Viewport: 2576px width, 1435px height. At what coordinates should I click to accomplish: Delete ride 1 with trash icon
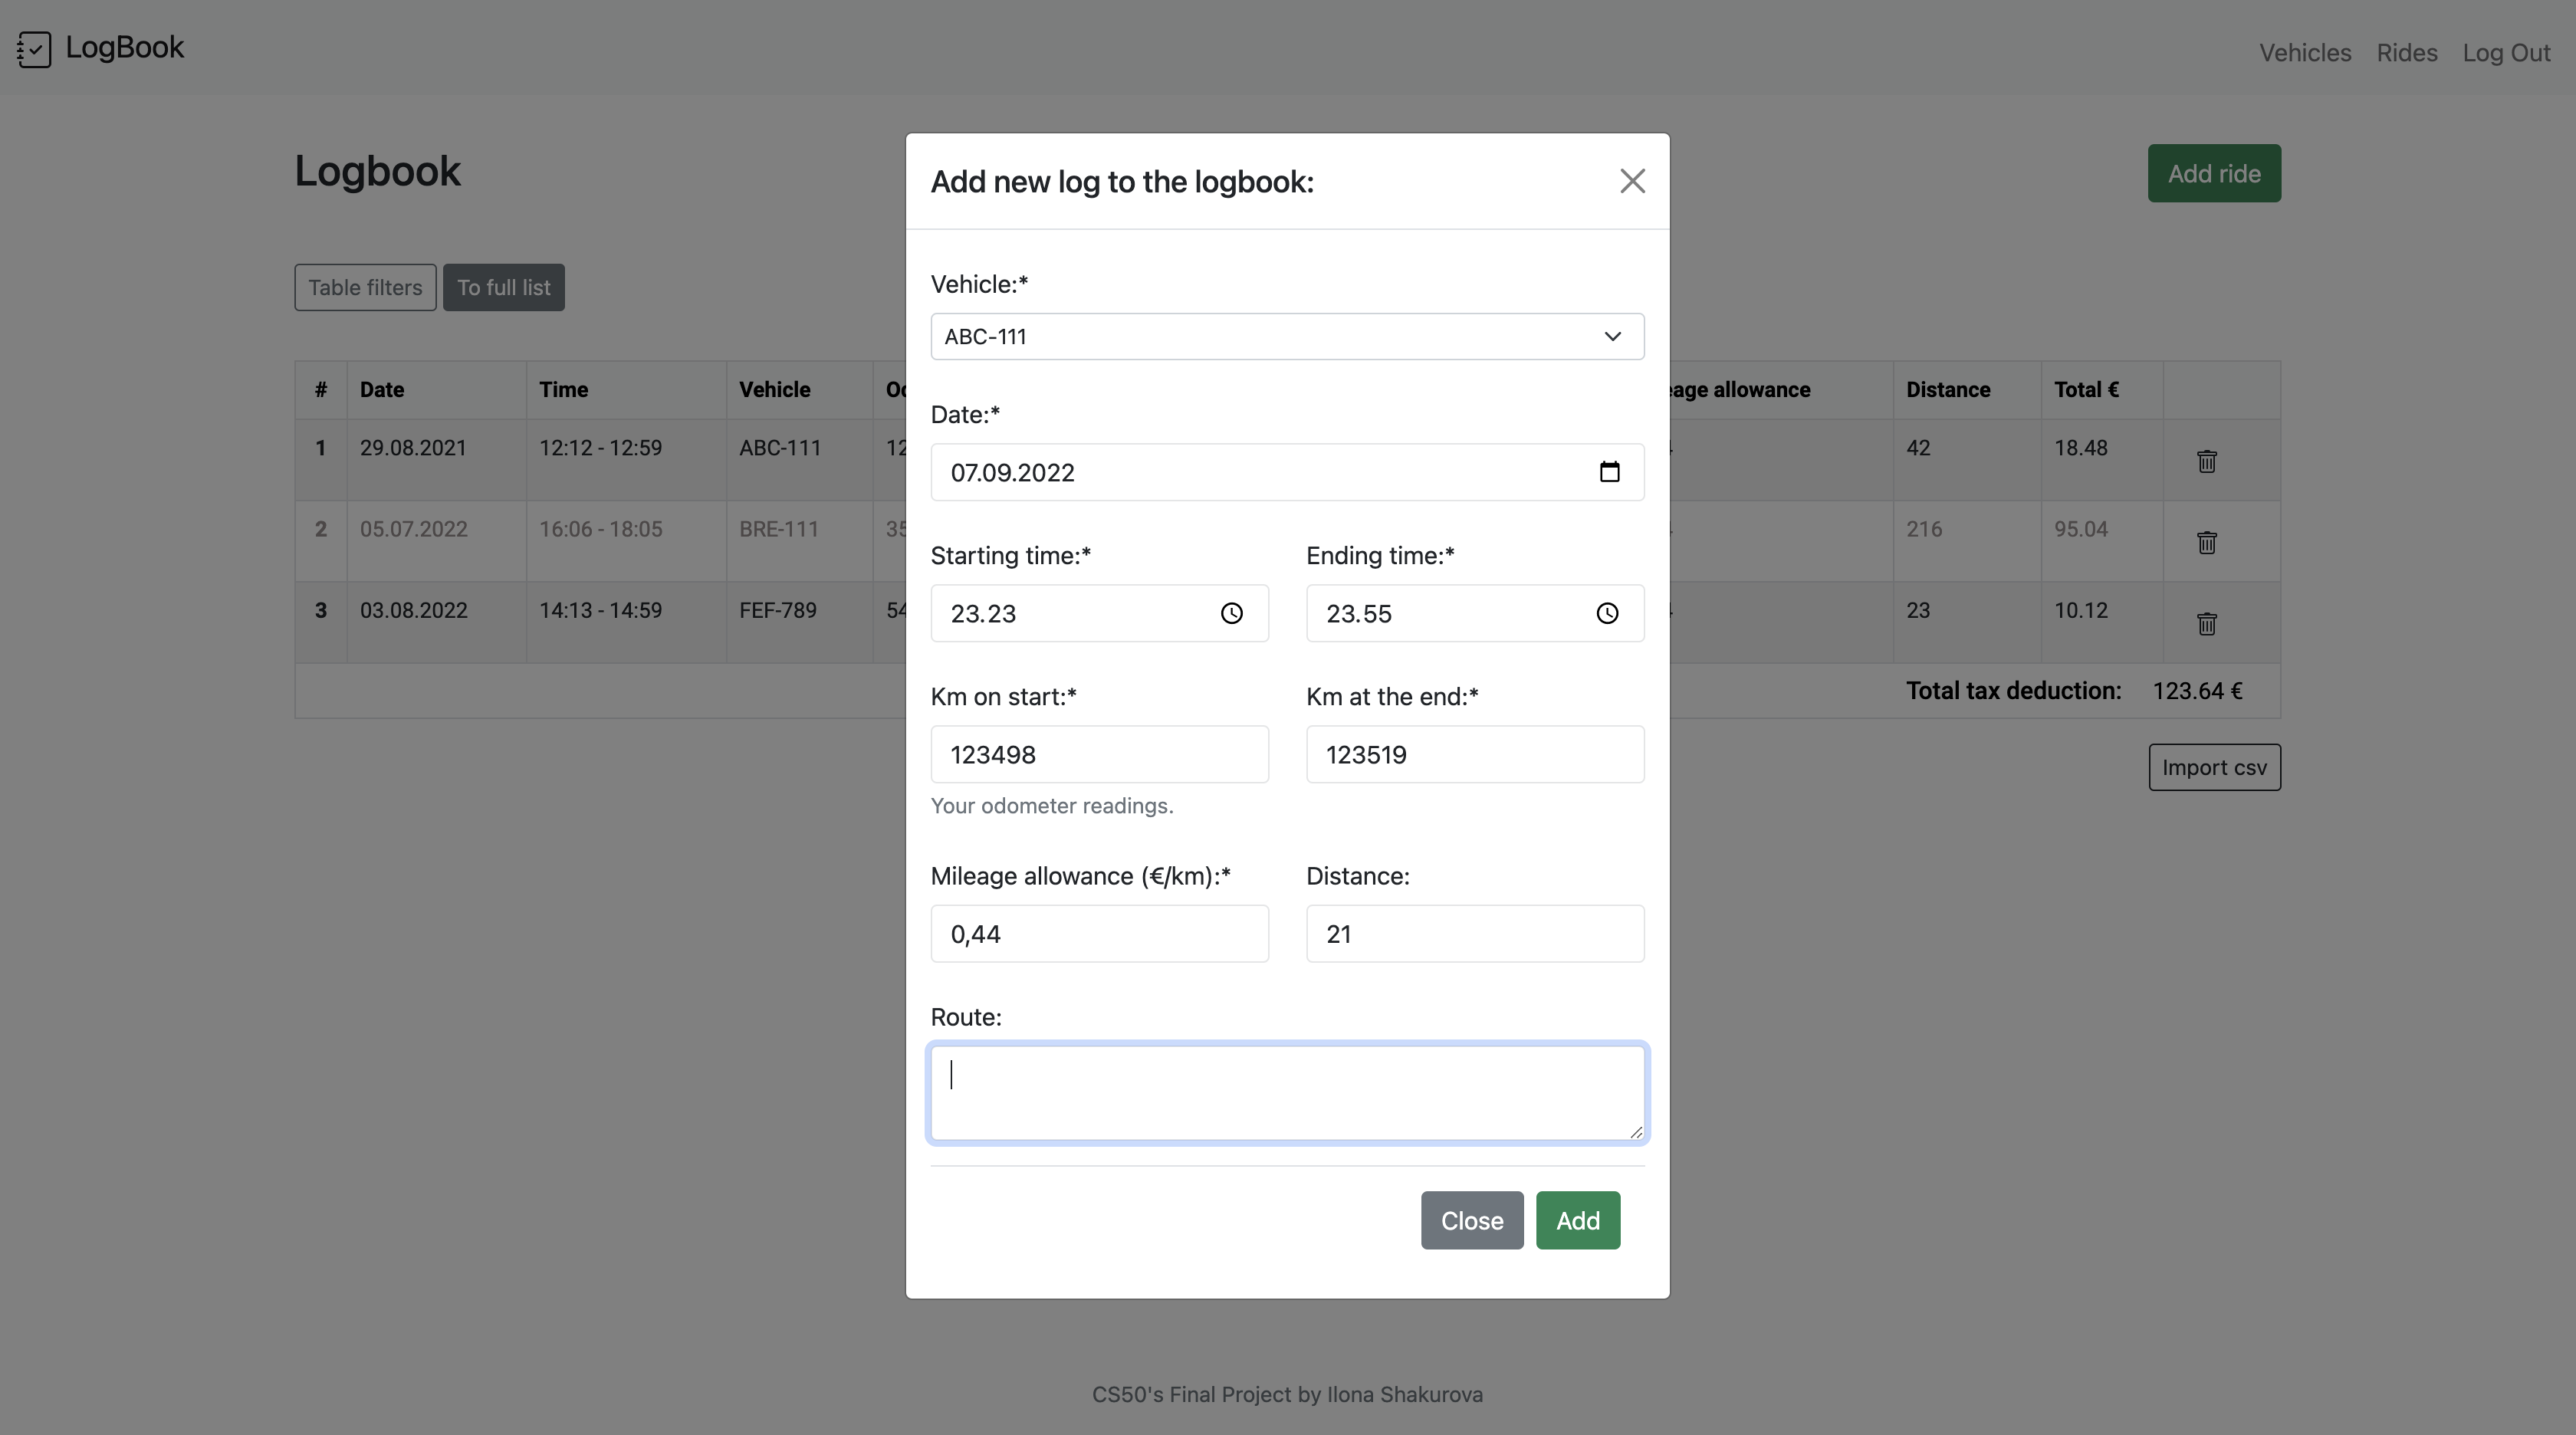click(2206, 461)
